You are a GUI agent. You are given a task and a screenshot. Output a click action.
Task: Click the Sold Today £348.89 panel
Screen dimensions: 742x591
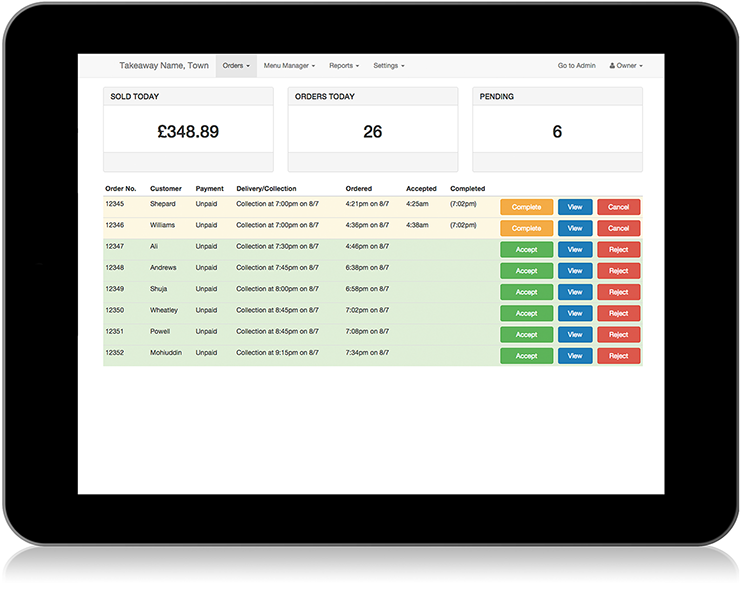pos(188,131)
